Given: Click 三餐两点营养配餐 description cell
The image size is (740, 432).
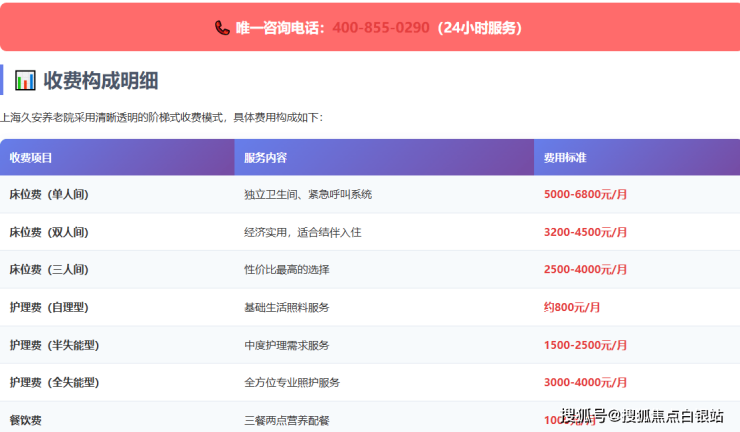Looking at the screenshot, I should click(x=286, y=420).
